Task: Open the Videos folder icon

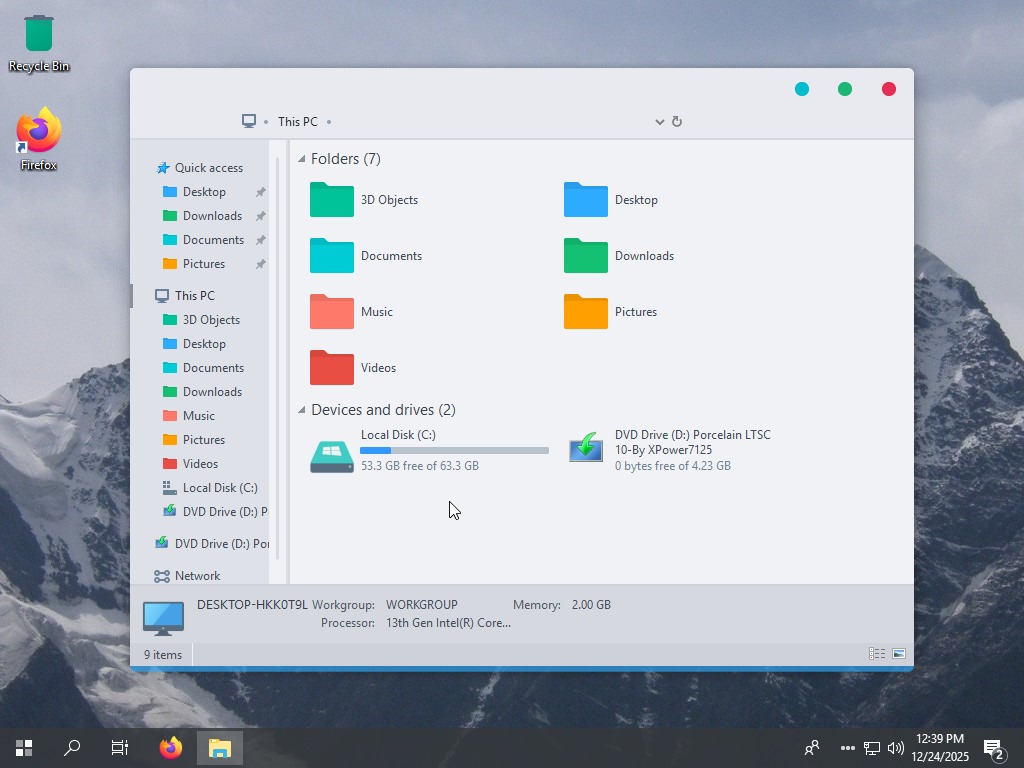Action: pos(332,368)
